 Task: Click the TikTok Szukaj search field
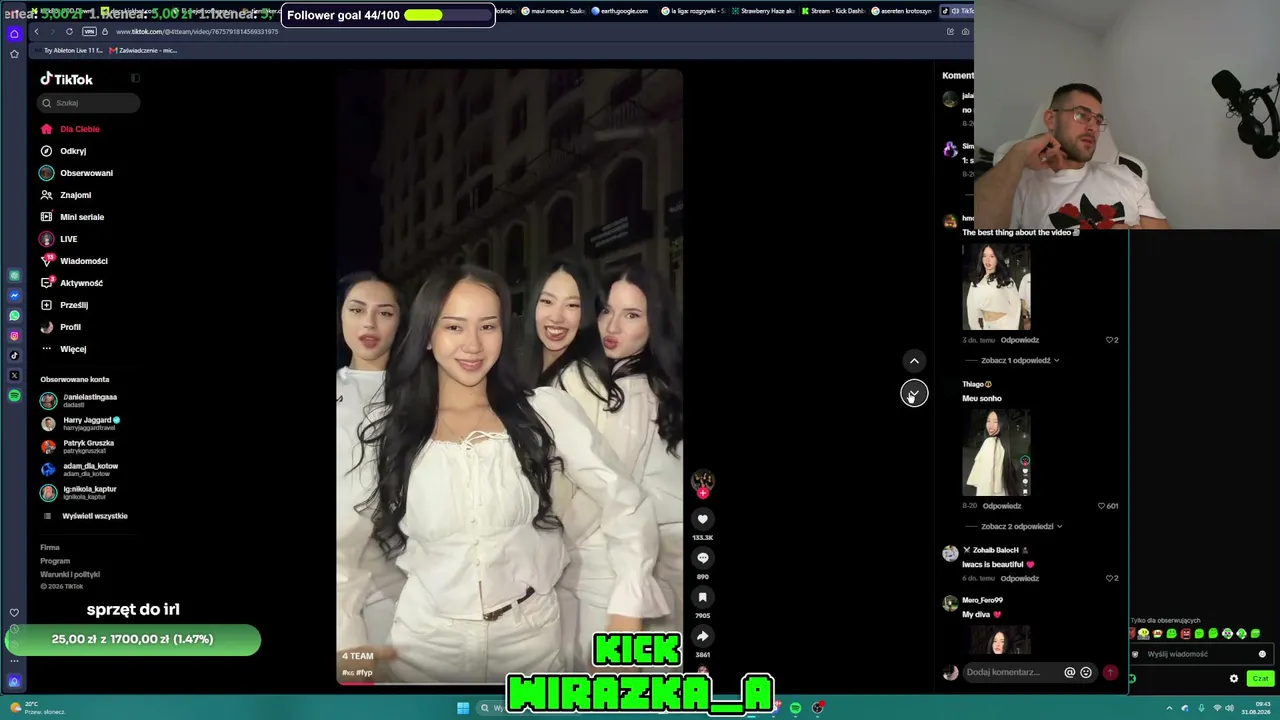point(89,103)
